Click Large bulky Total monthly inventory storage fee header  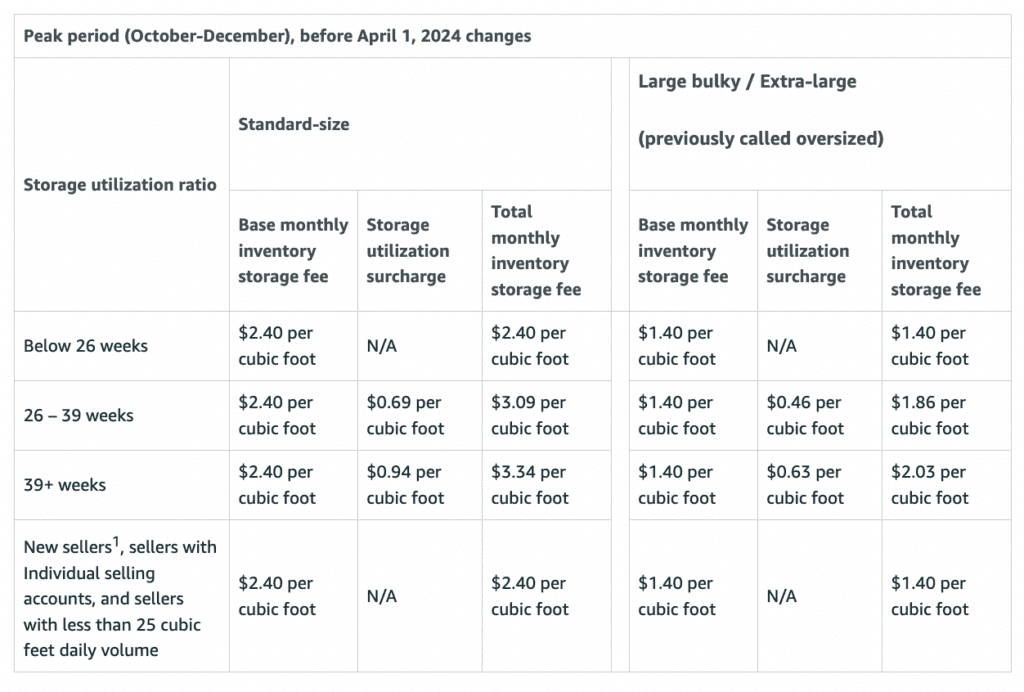pyautogui.click(x=936, y=251)
